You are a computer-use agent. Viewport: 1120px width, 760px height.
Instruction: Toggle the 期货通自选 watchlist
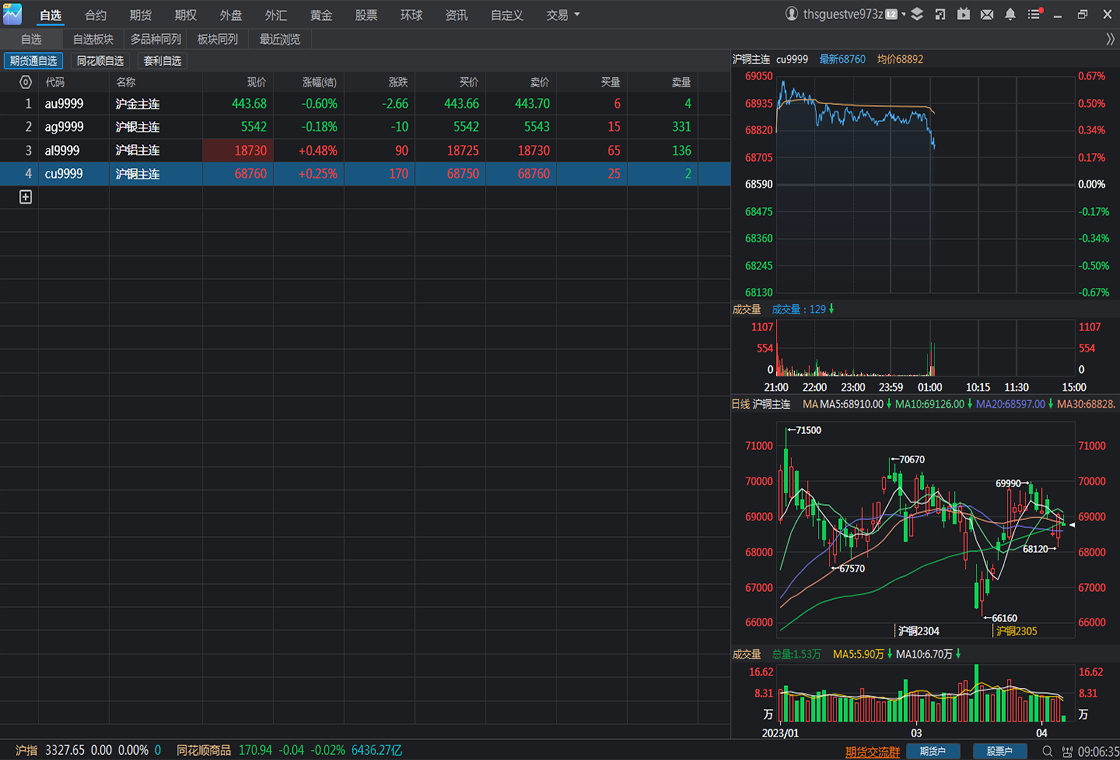click(34, 61)
